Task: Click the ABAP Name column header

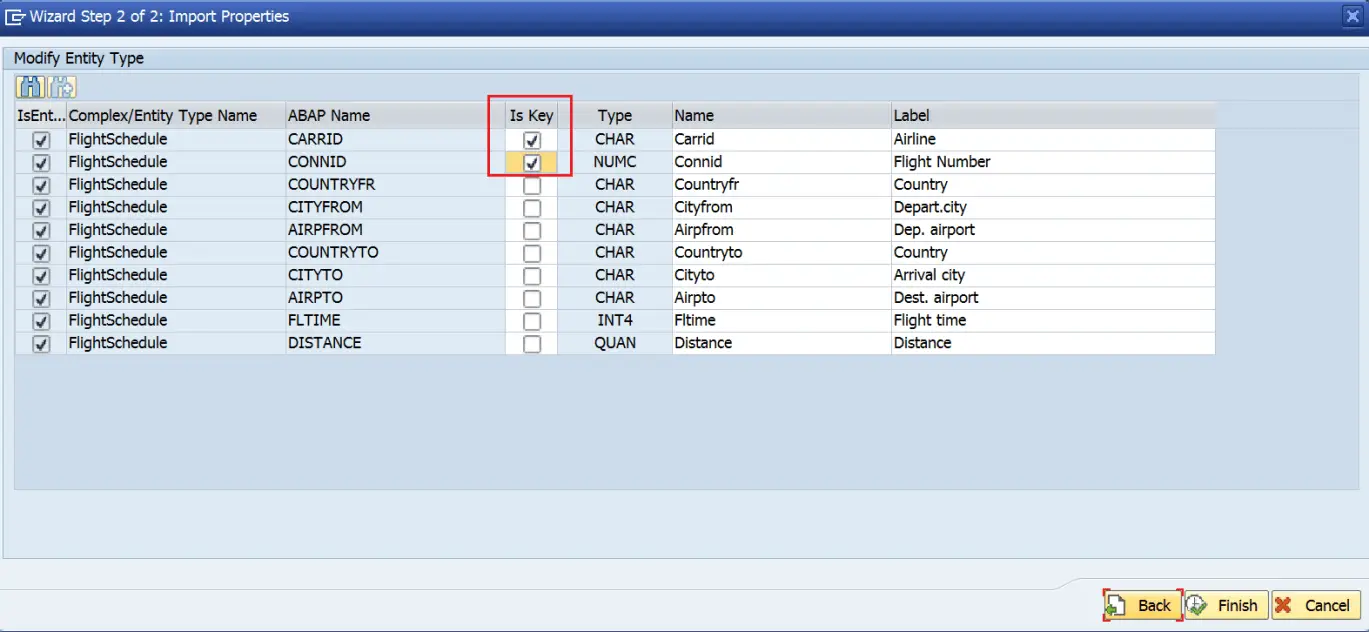Action: point(328,116)
